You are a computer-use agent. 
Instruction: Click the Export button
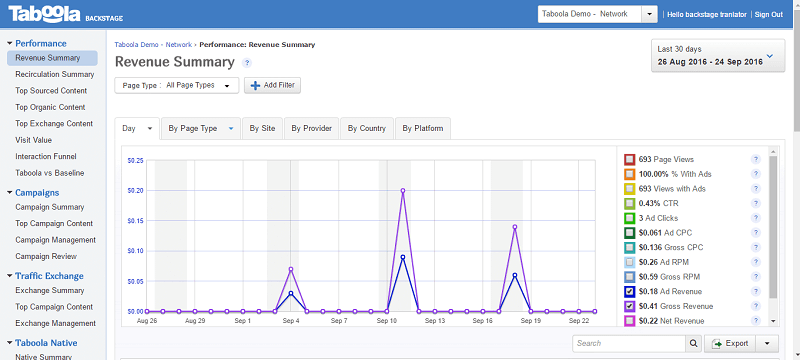[x=730, y=344]
